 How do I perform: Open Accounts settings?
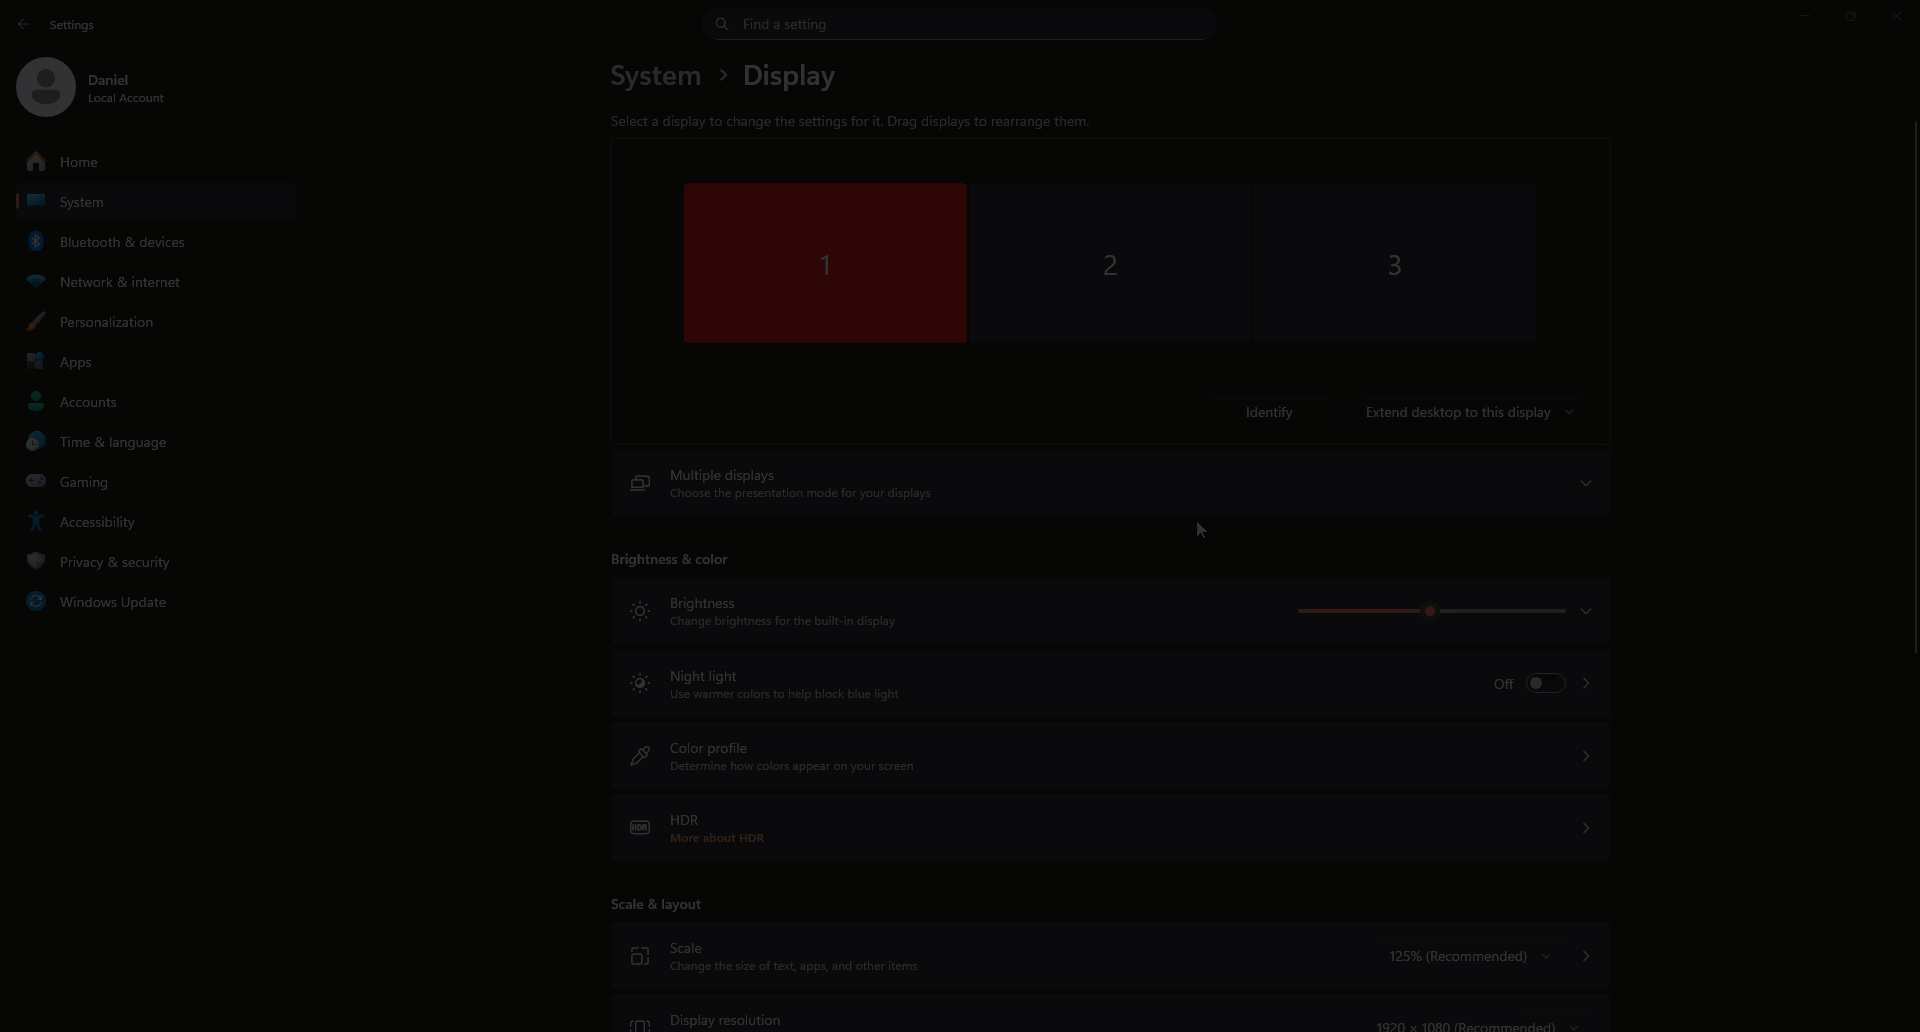click(x=89, y=402)
